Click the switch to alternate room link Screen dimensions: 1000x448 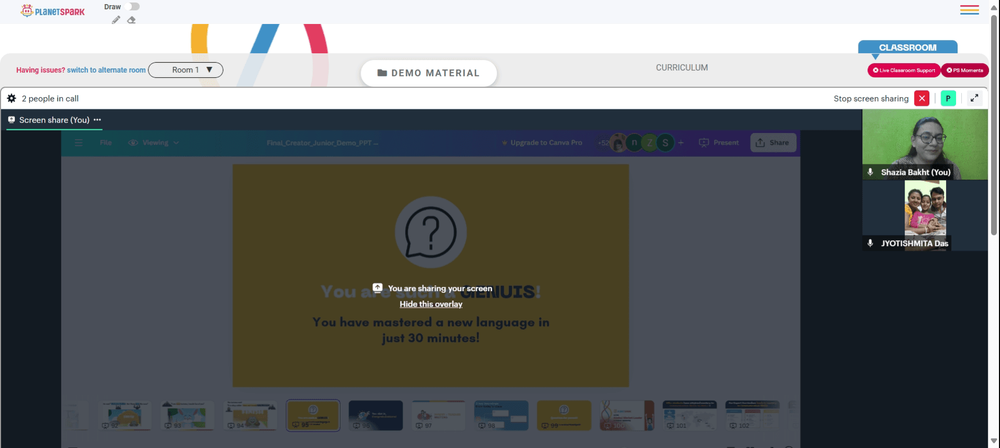pos(107,70)
